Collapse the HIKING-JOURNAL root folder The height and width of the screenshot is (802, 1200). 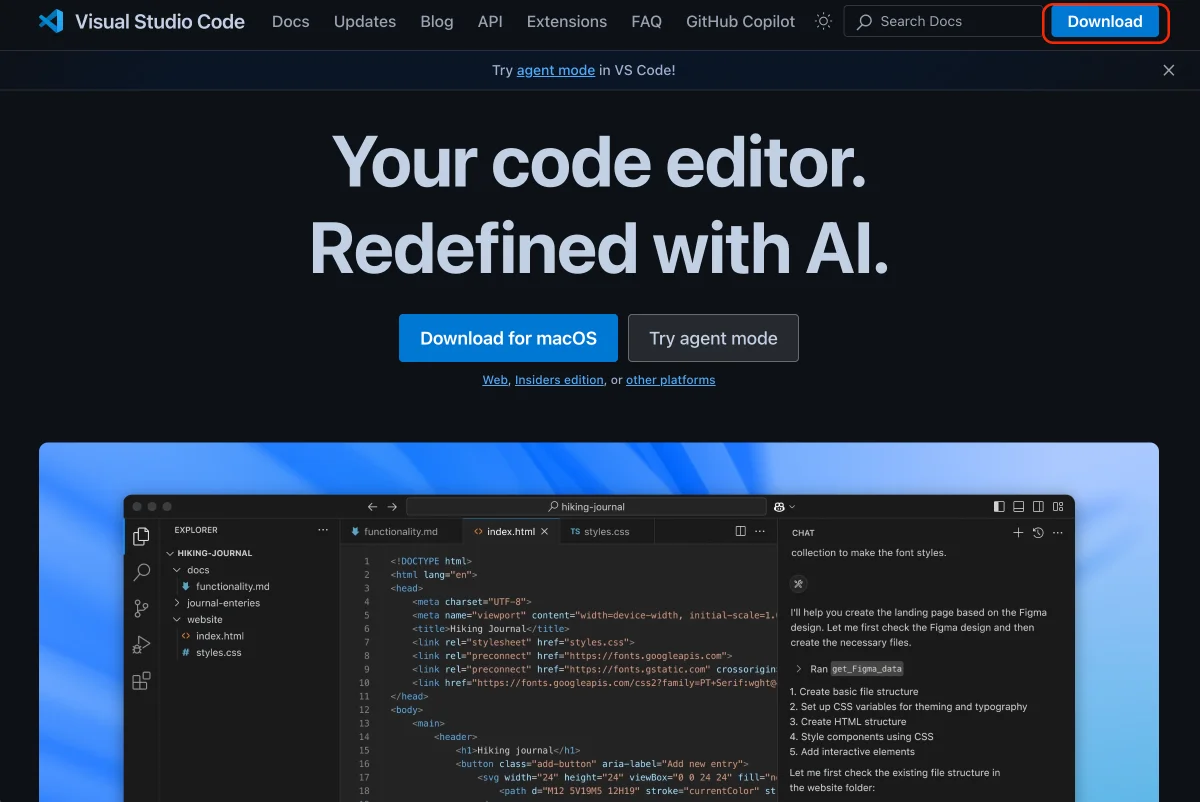point(170,553)
